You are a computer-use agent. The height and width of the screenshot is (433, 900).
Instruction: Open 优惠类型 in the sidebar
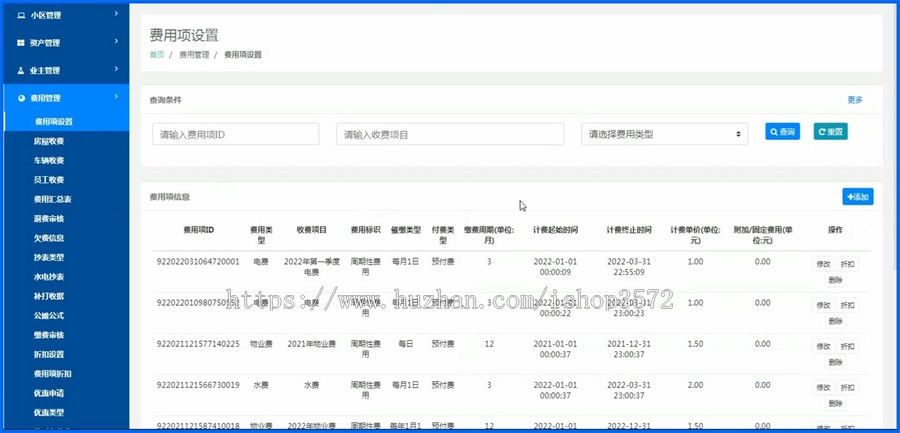pyautogui.click(x=49, y=412)
